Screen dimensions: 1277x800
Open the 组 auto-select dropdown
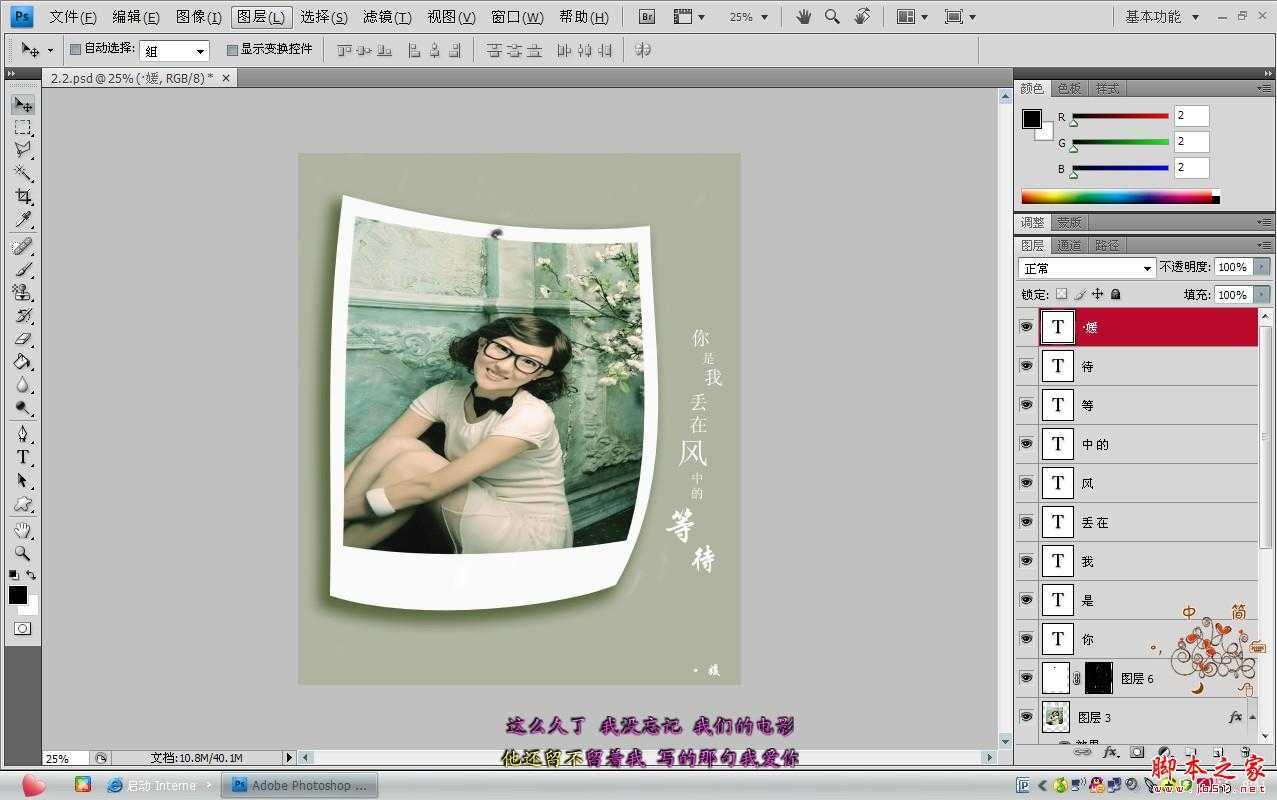coord(174,51)
